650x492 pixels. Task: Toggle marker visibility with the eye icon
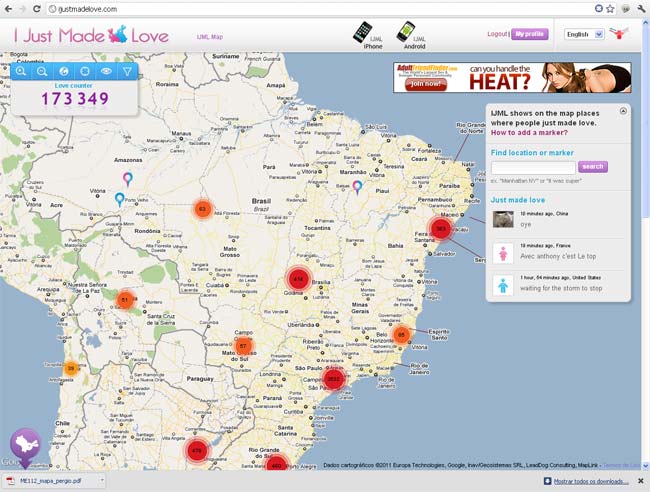[x=106, y=72]
